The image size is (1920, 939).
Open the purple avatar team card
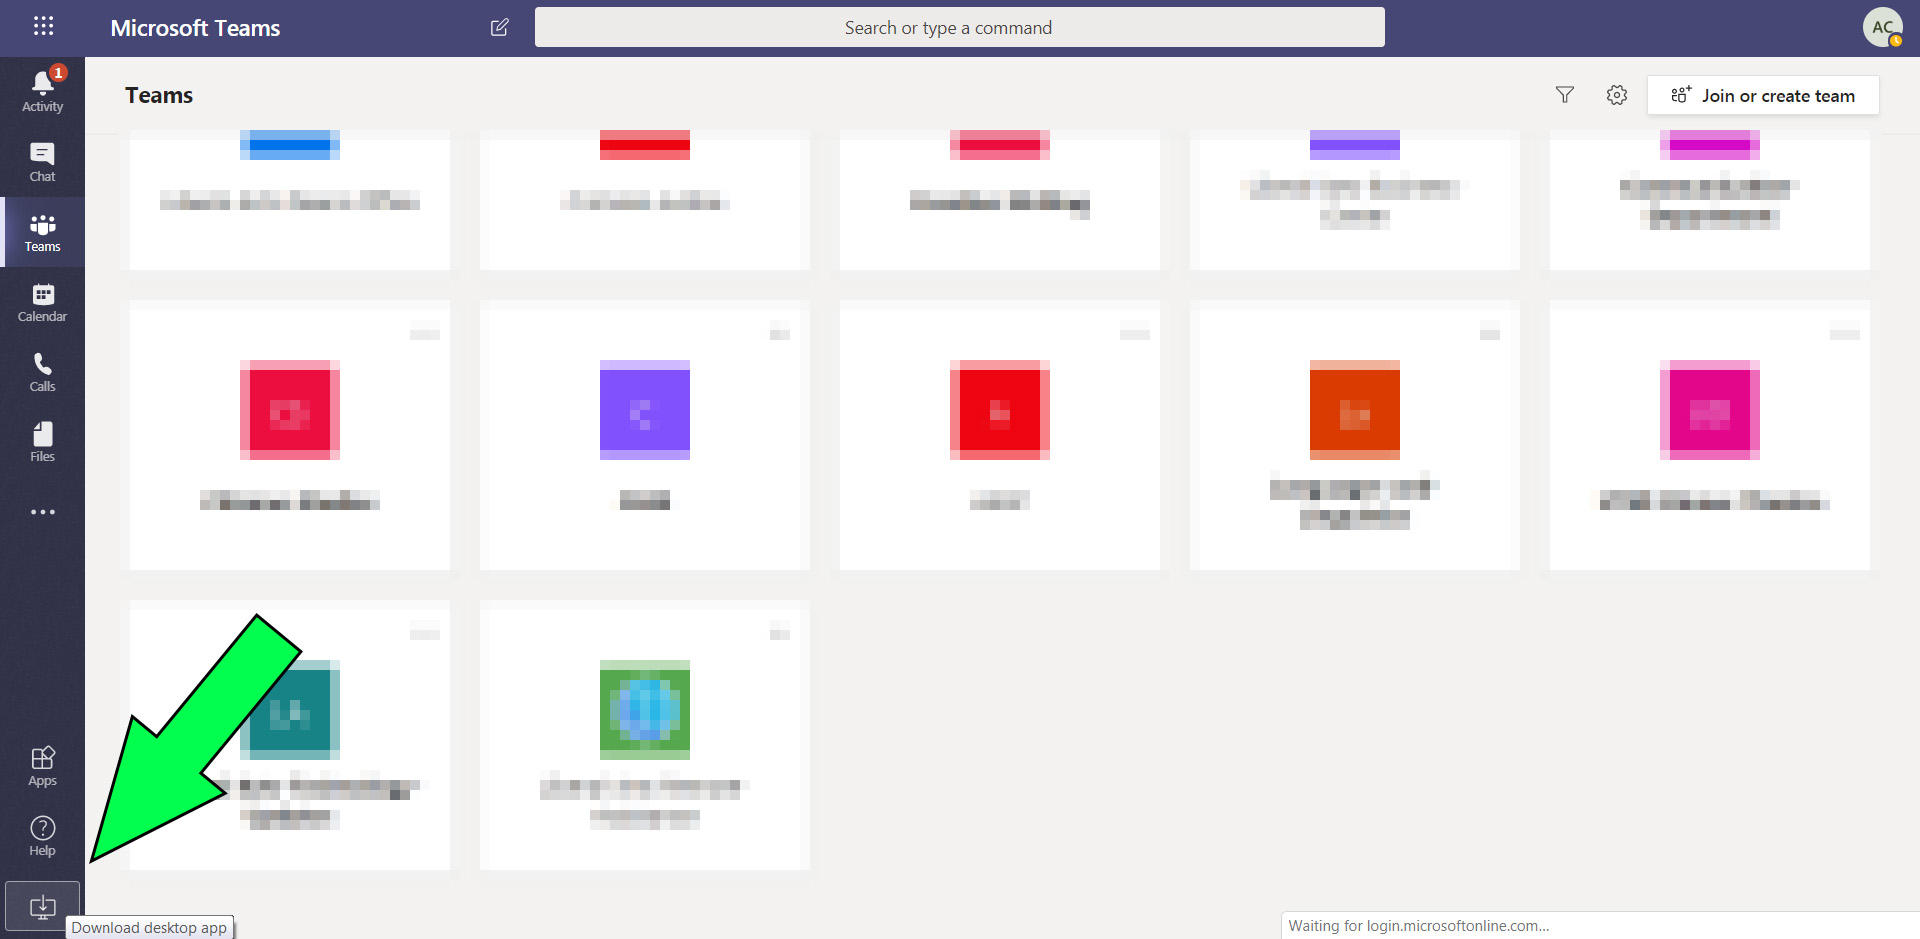pyautogui.click(x=645, y=435)
